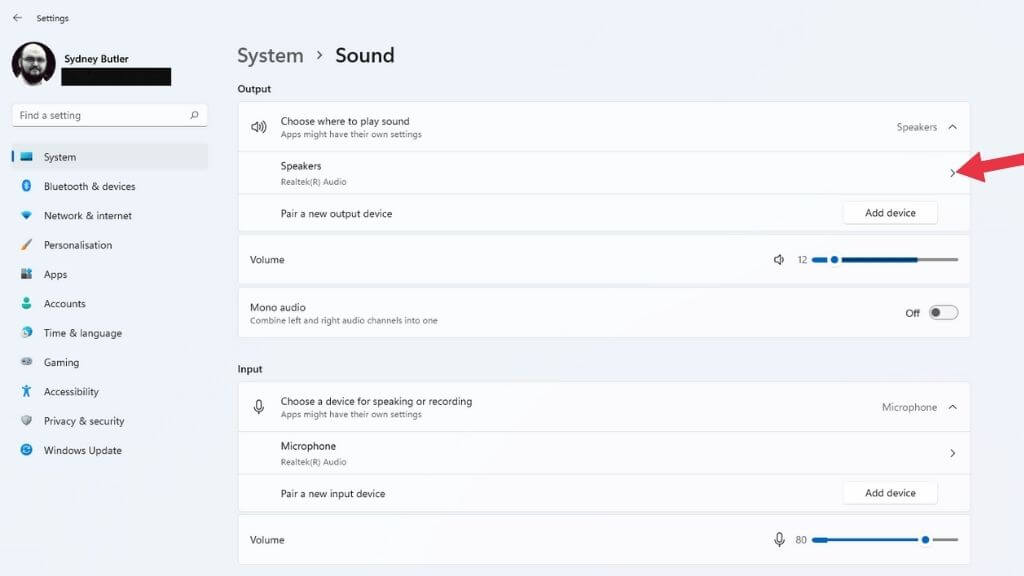
Task: Click the Gaming icon in sidebar
Action: (26, 362)
